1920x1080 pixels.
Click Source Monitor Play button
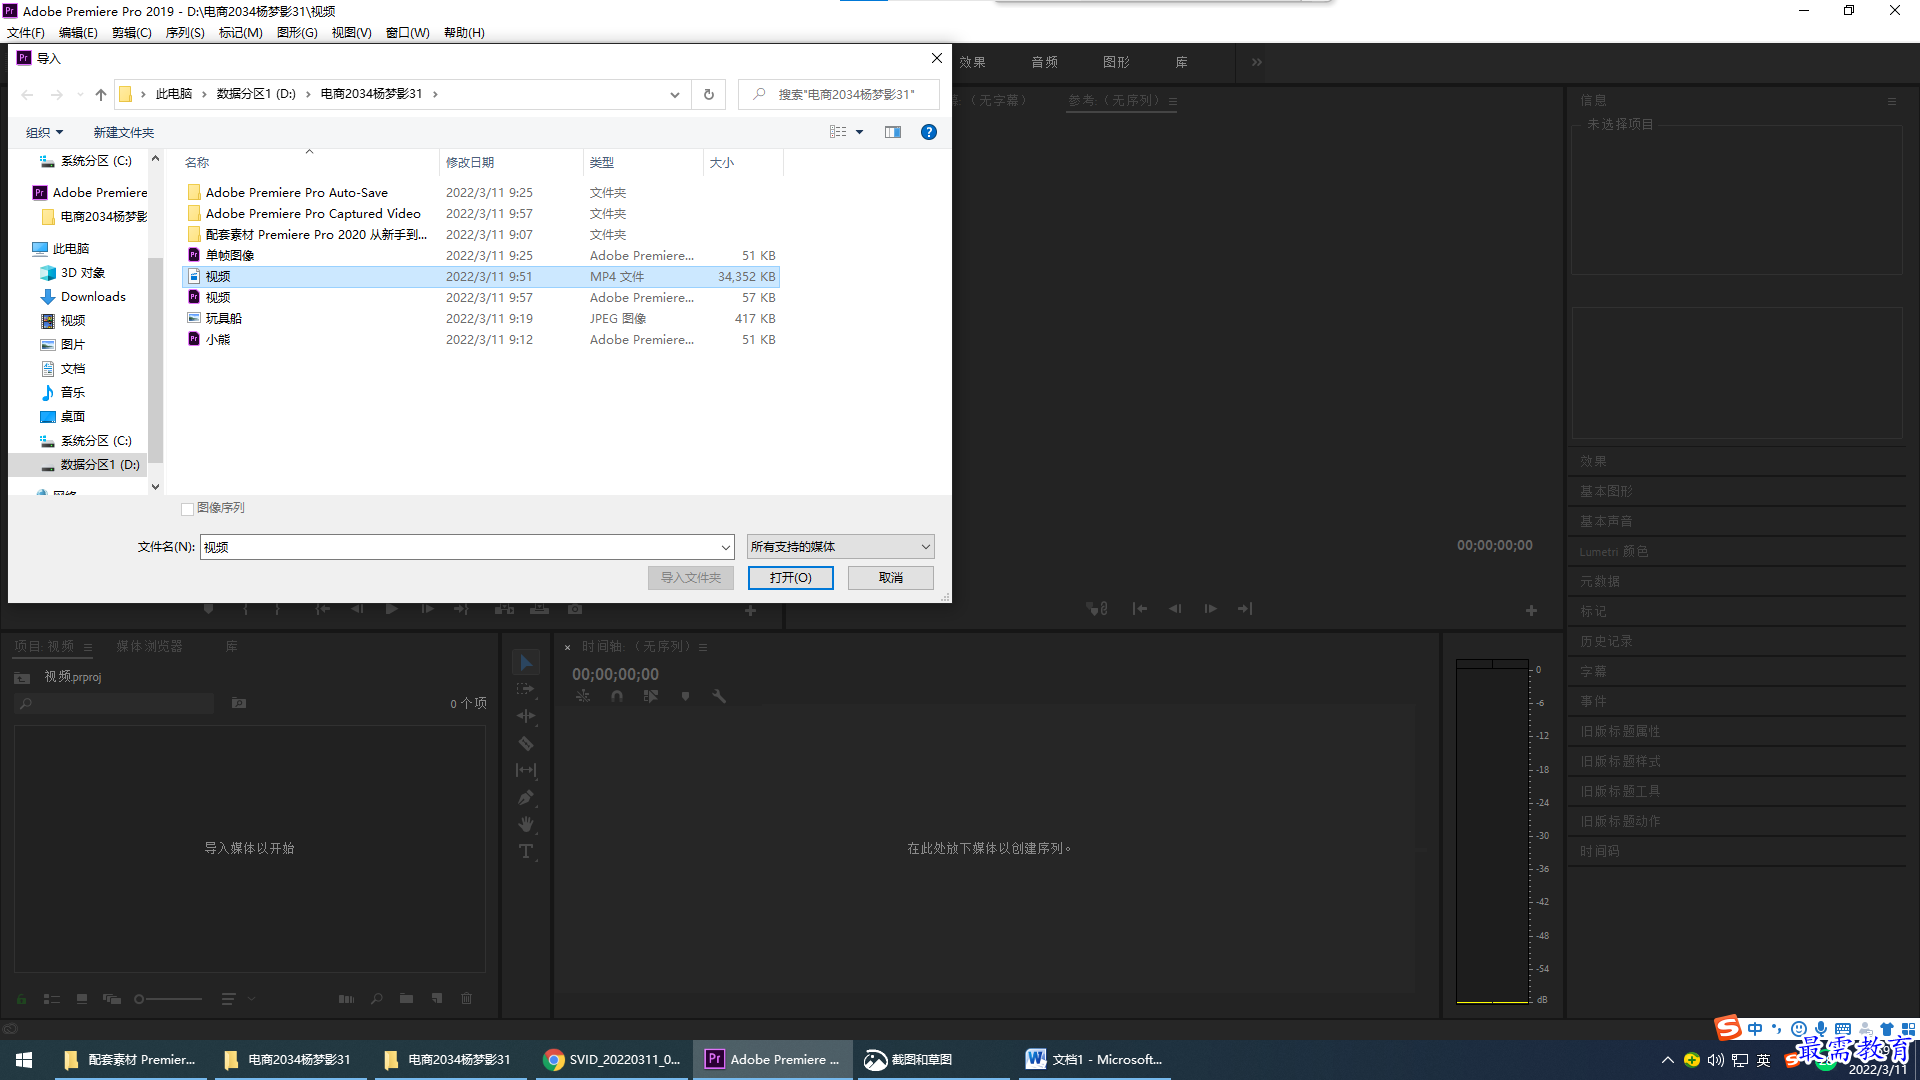(x=392, y=608)
